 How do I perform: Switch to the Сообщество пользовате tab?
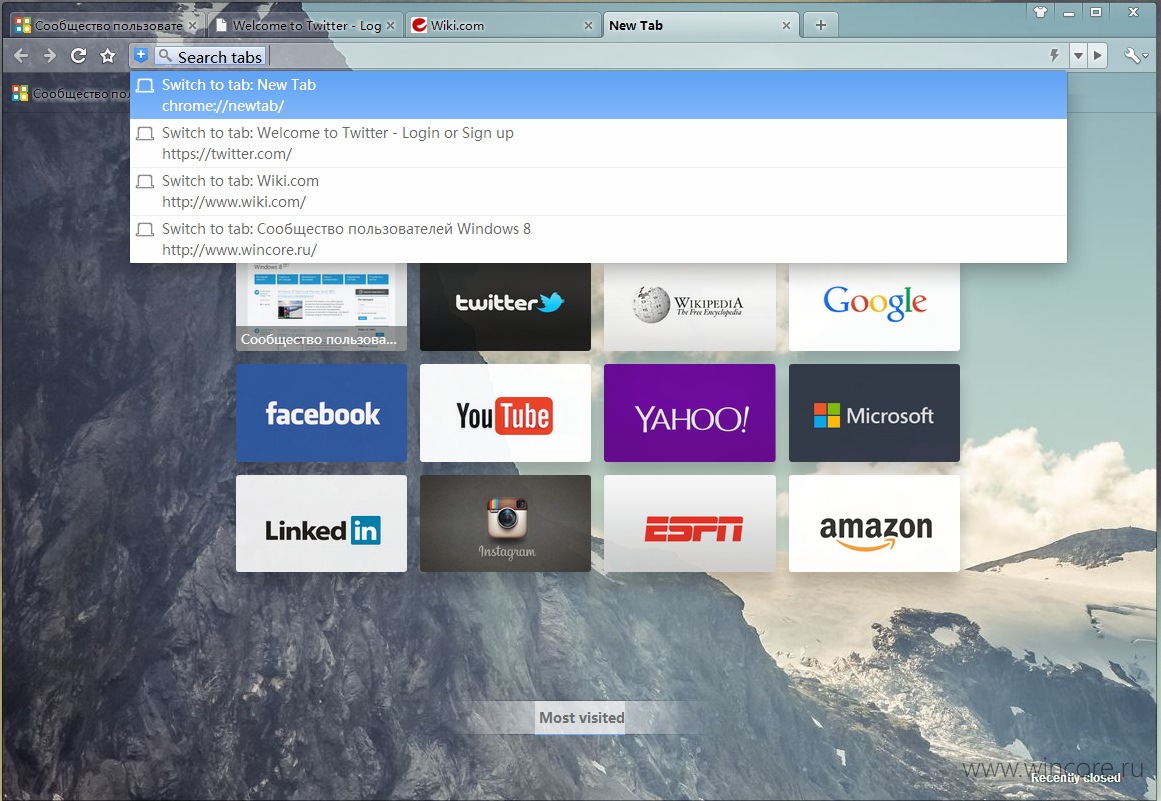107,25
